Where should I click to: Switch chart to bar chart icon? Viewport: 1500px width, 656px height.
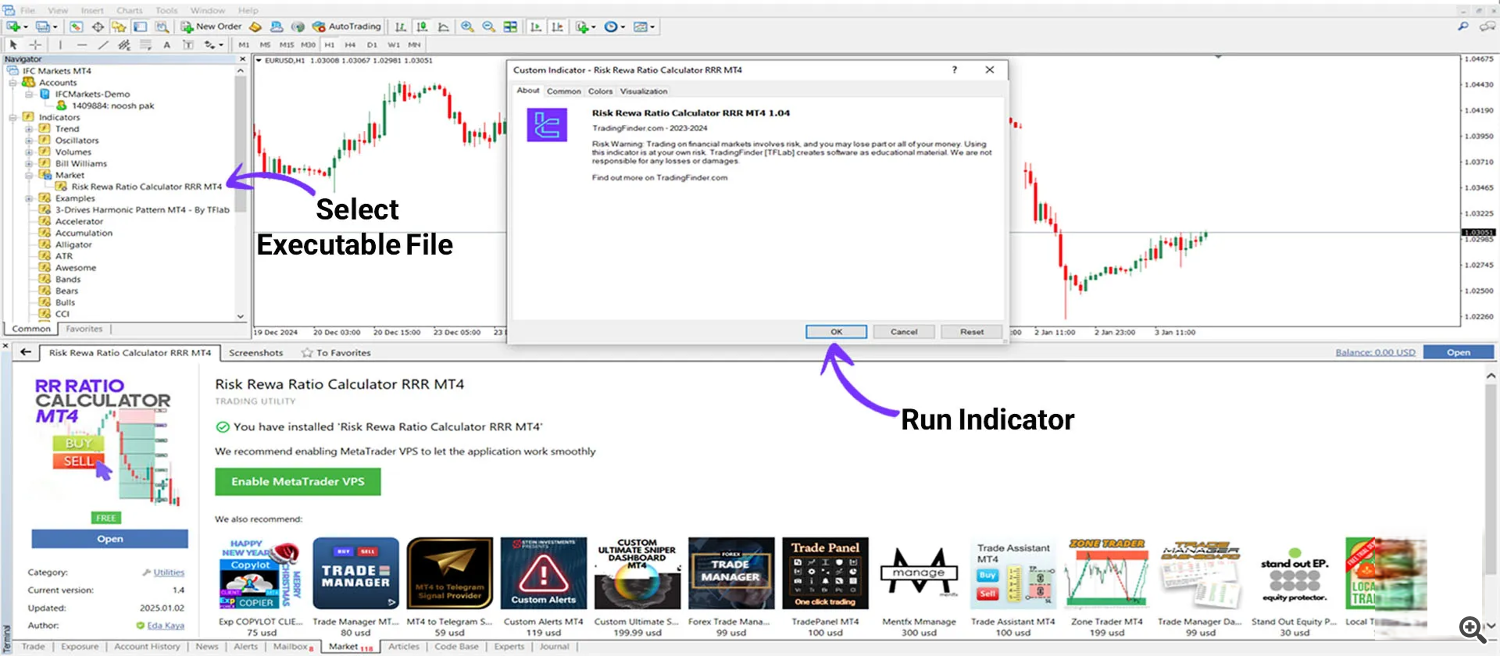pyautogui.click(x=400, y=27)
